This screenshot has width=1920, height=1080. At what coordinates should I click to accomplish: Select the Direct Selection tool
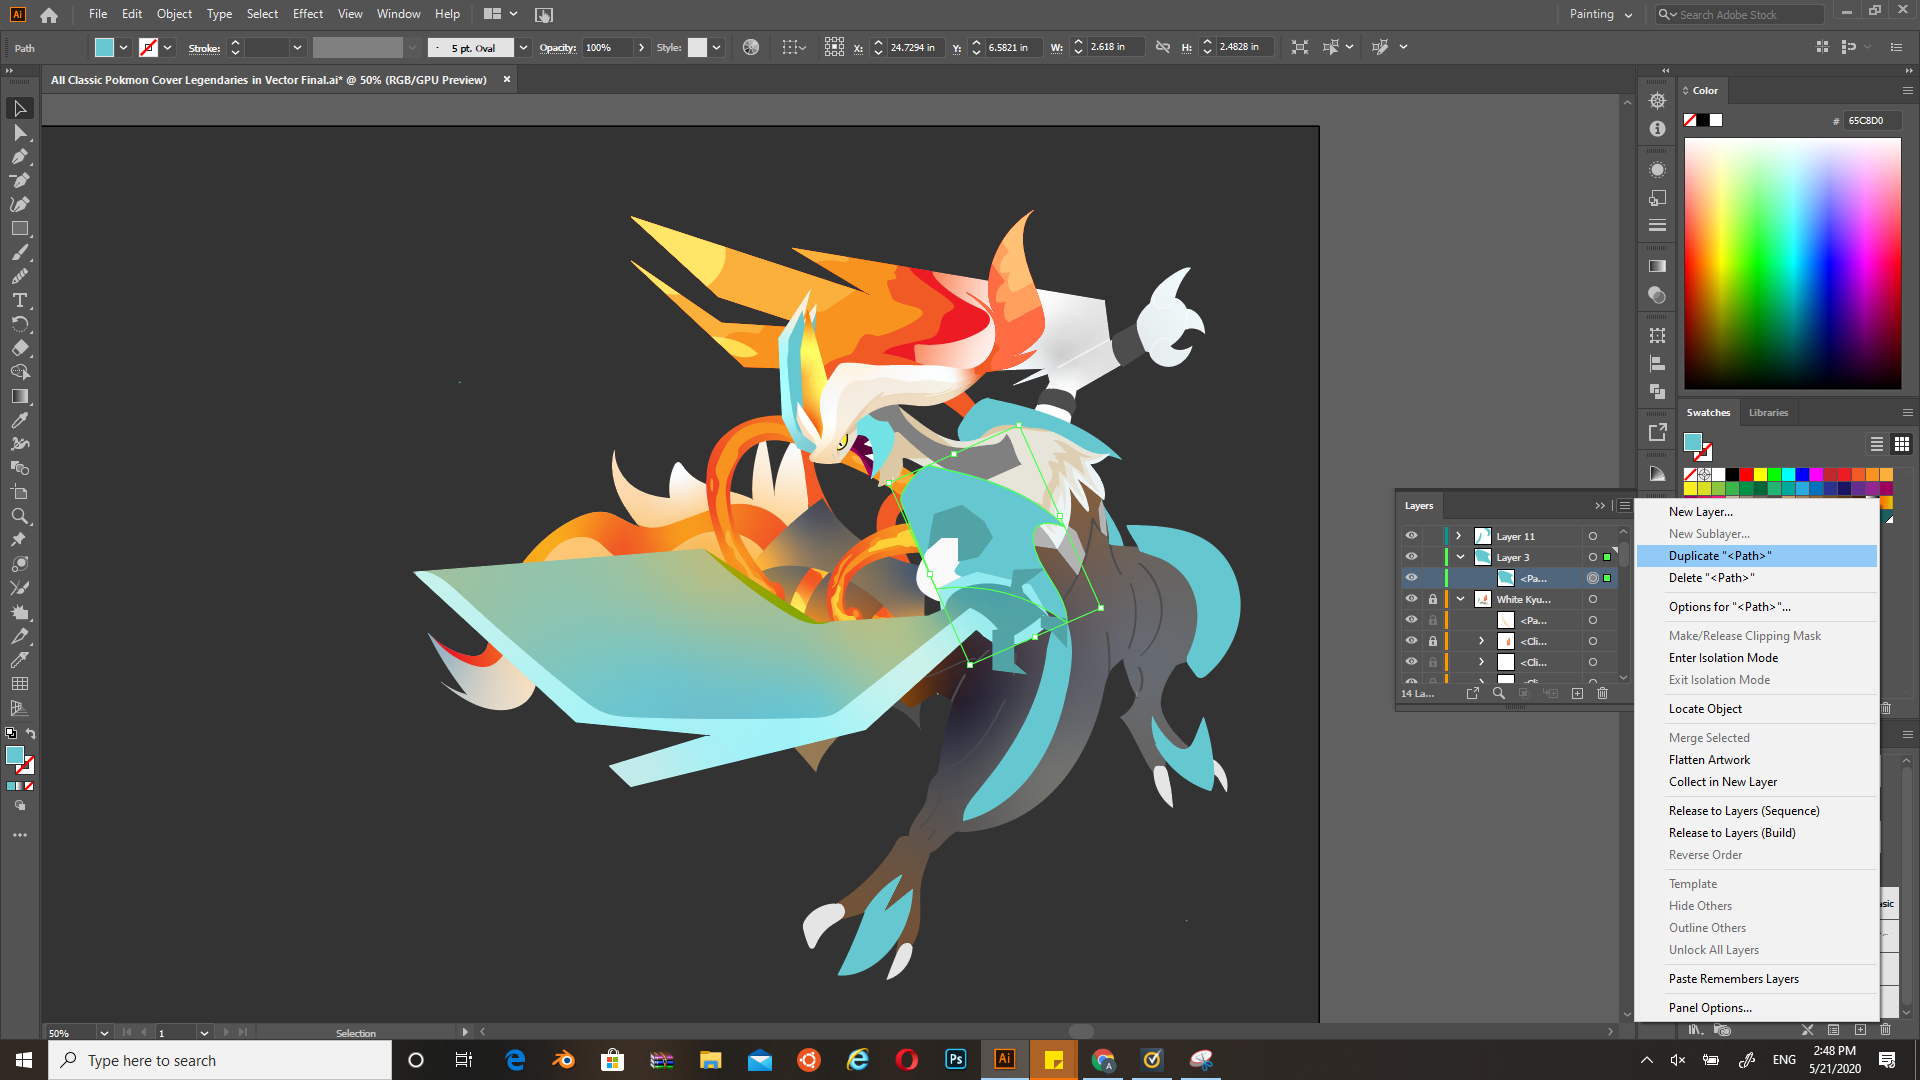(x=20, y=132)
